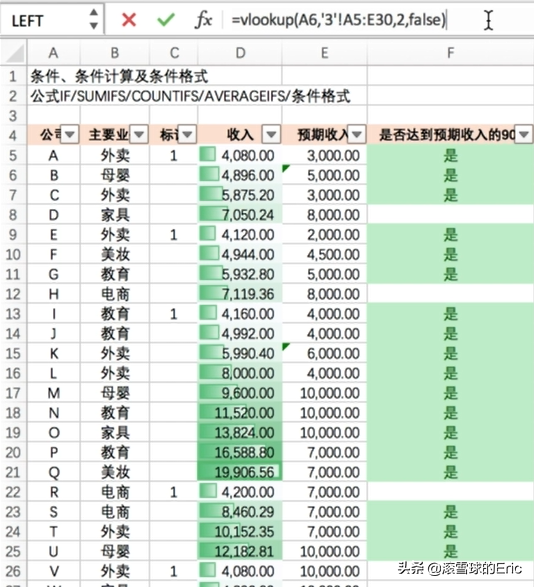The height and width of the screenshot is (587, 534).
Task: Click cell 7,119.36
Action: 240,294
